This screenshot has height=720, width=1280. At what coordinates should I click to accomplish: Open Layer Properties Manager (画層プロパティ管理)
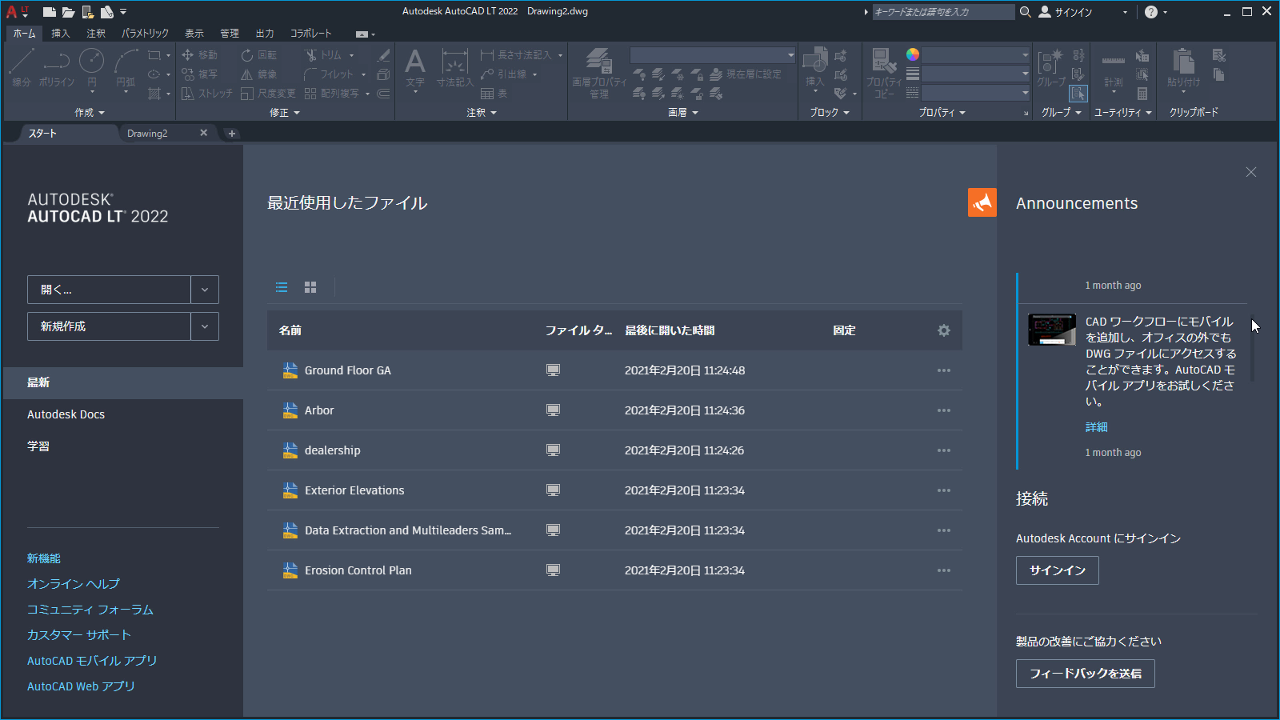tap(599, 72)
